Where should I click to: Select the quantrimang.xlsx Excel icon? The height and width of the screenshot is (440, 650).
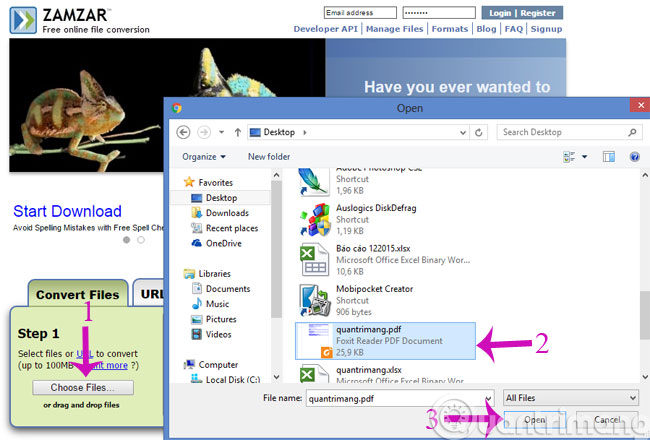314,374
